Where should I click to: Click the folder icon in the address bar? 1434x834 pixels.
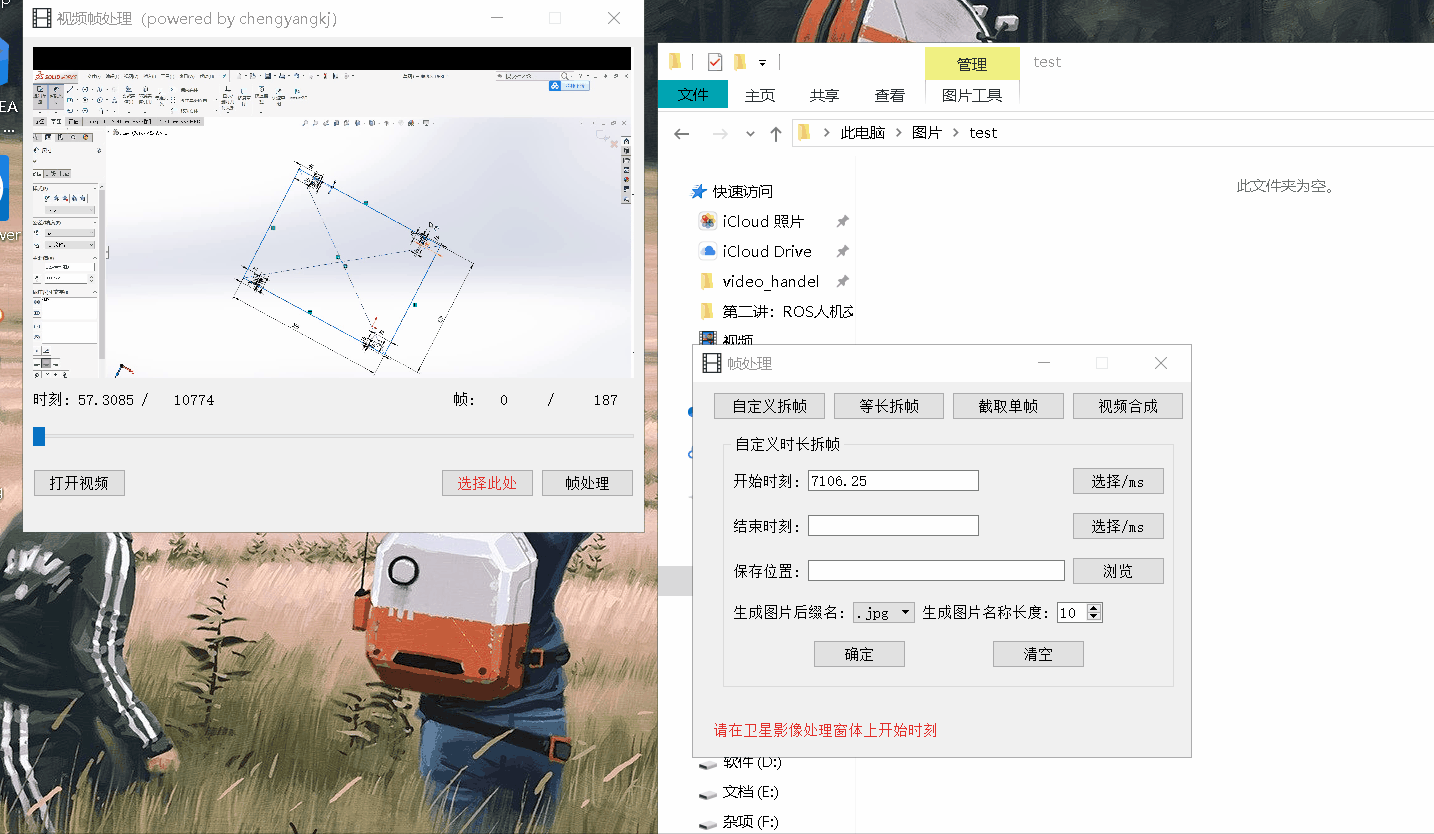tap(804, 132)
